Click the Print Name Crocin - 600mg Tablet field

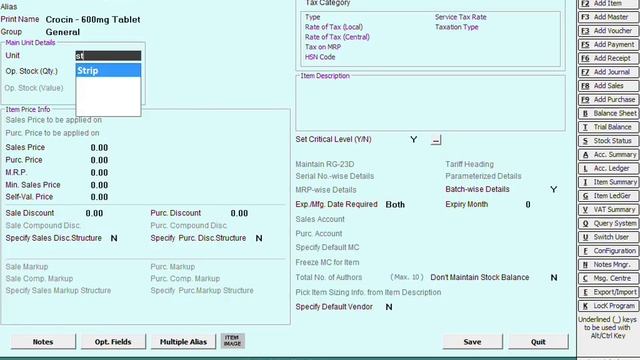(x=93, y=20)
